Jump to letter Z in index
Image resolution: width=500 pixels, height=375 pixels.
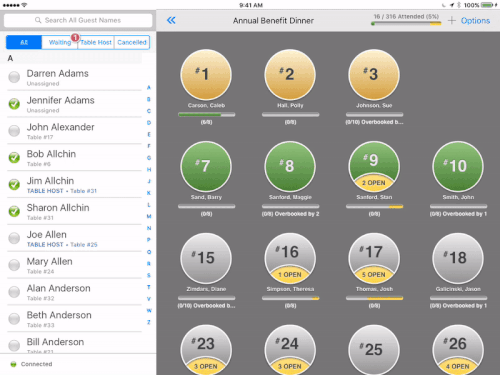point(149,322)
